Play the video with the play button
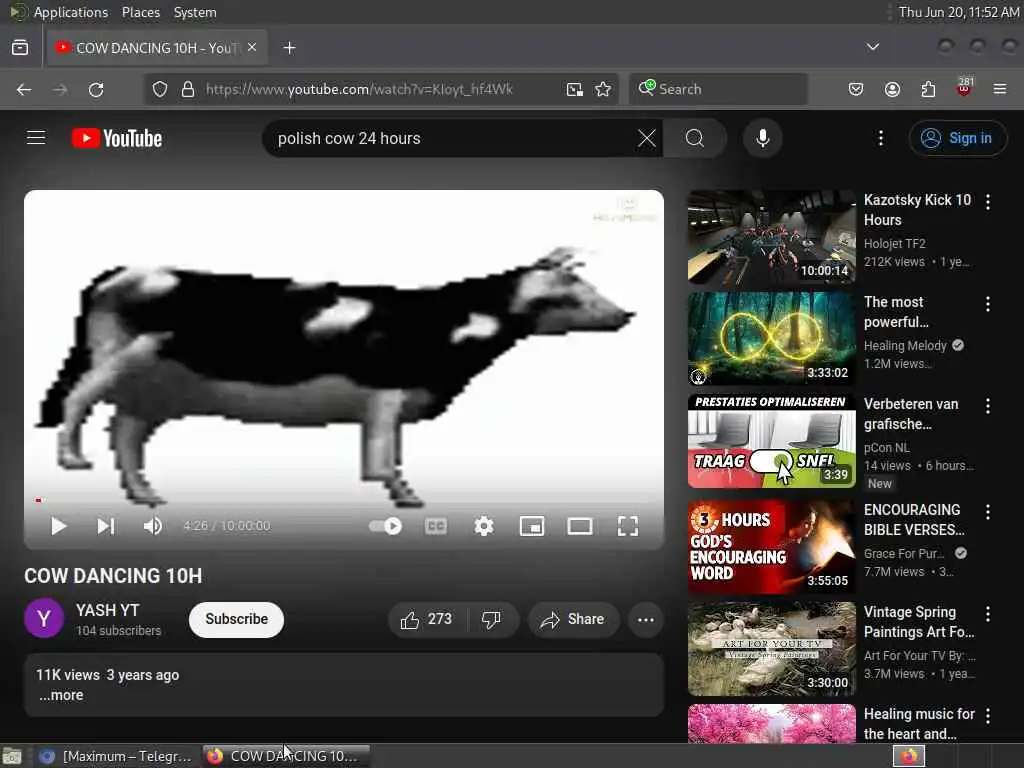 (58, 526)
